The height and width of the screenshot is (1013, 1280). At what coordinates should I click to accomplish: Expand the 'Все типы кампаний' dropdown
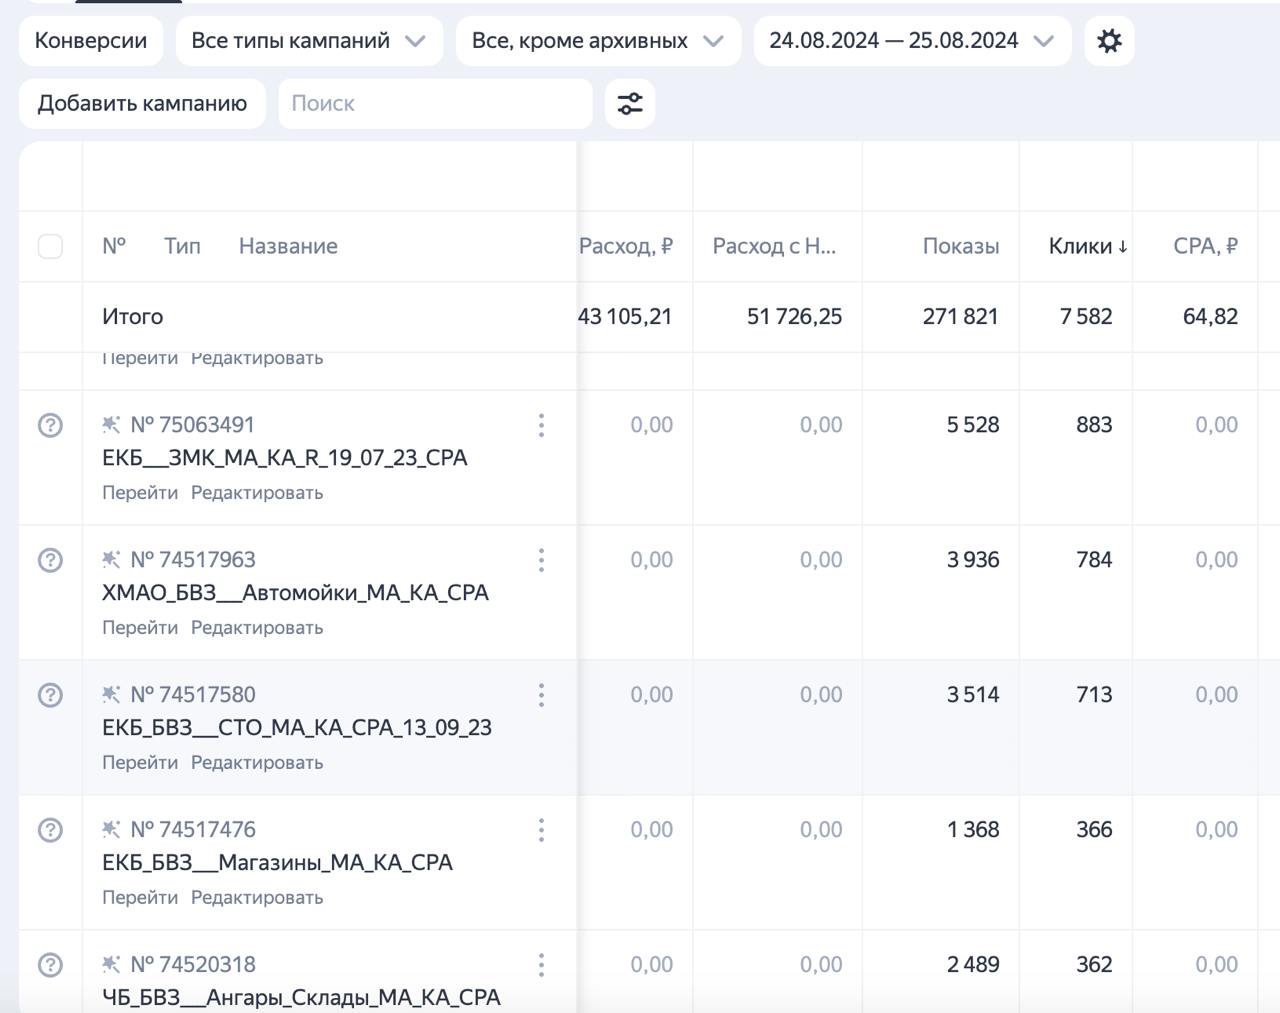point(308,41)
